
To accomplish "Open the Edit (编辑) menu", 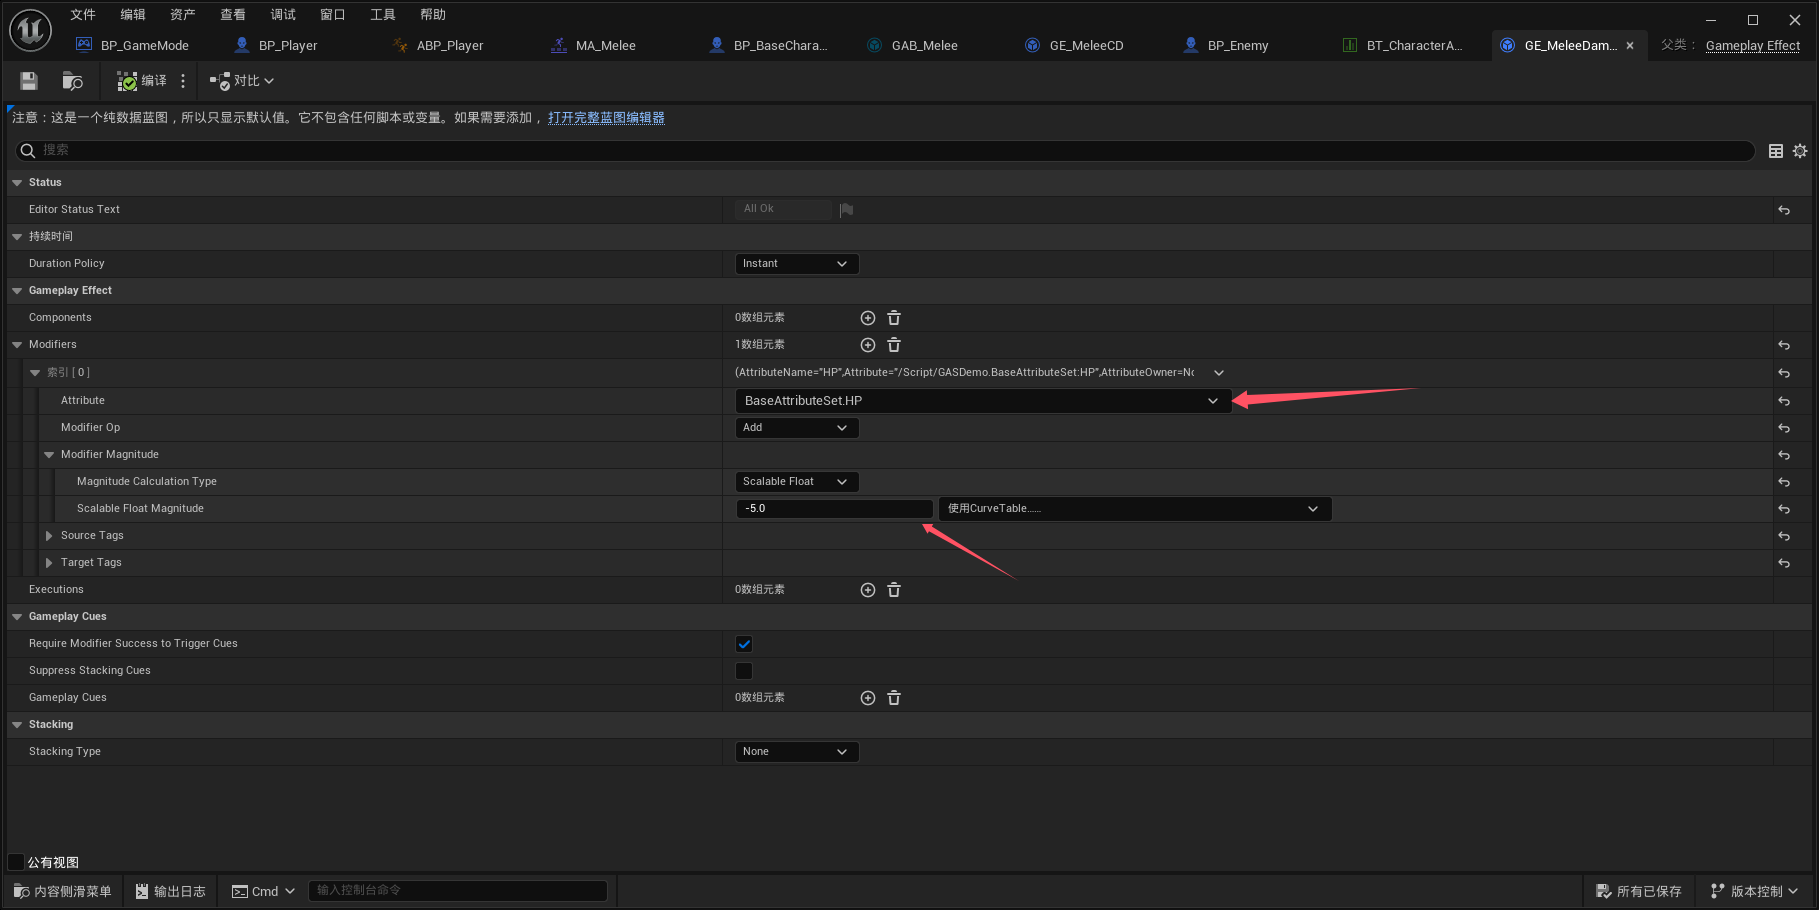I will [x=133, y=14].
